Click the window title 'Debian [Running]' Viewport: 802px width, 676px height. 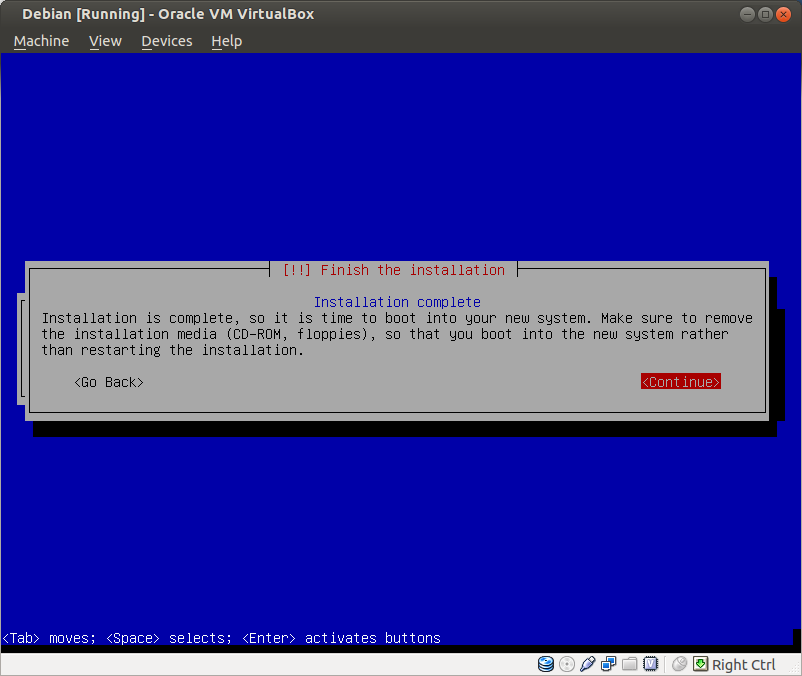click(83, 14)
